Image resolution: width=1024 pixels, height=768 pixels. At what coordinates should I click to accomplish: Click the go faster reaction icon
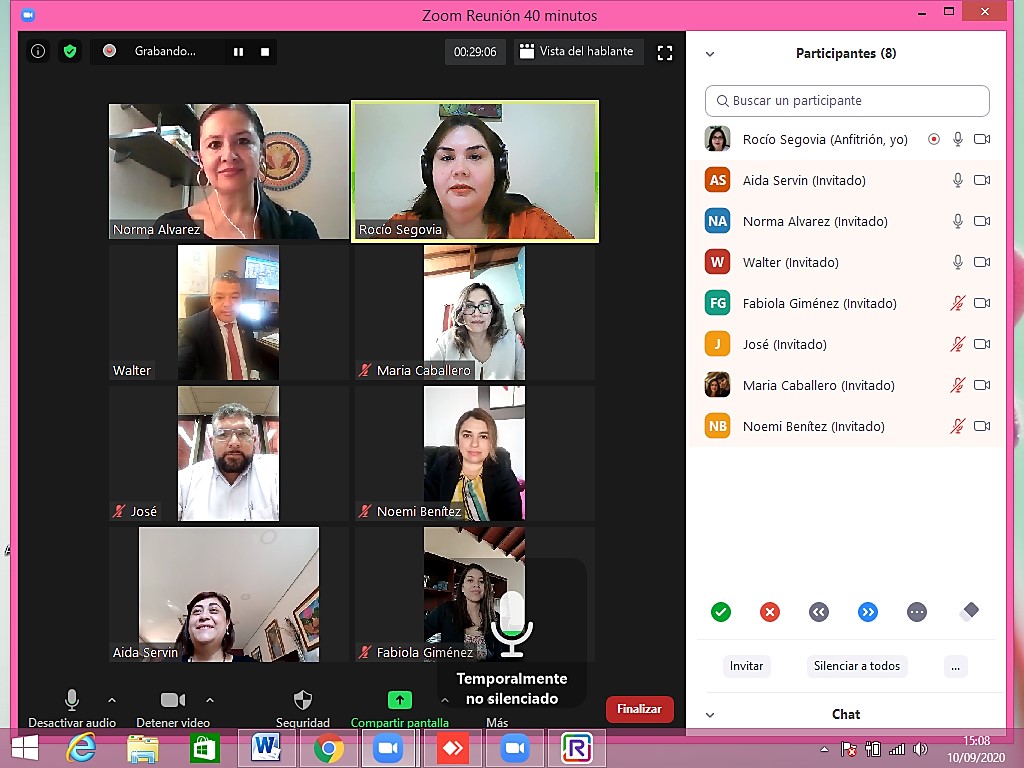point(867,612)
